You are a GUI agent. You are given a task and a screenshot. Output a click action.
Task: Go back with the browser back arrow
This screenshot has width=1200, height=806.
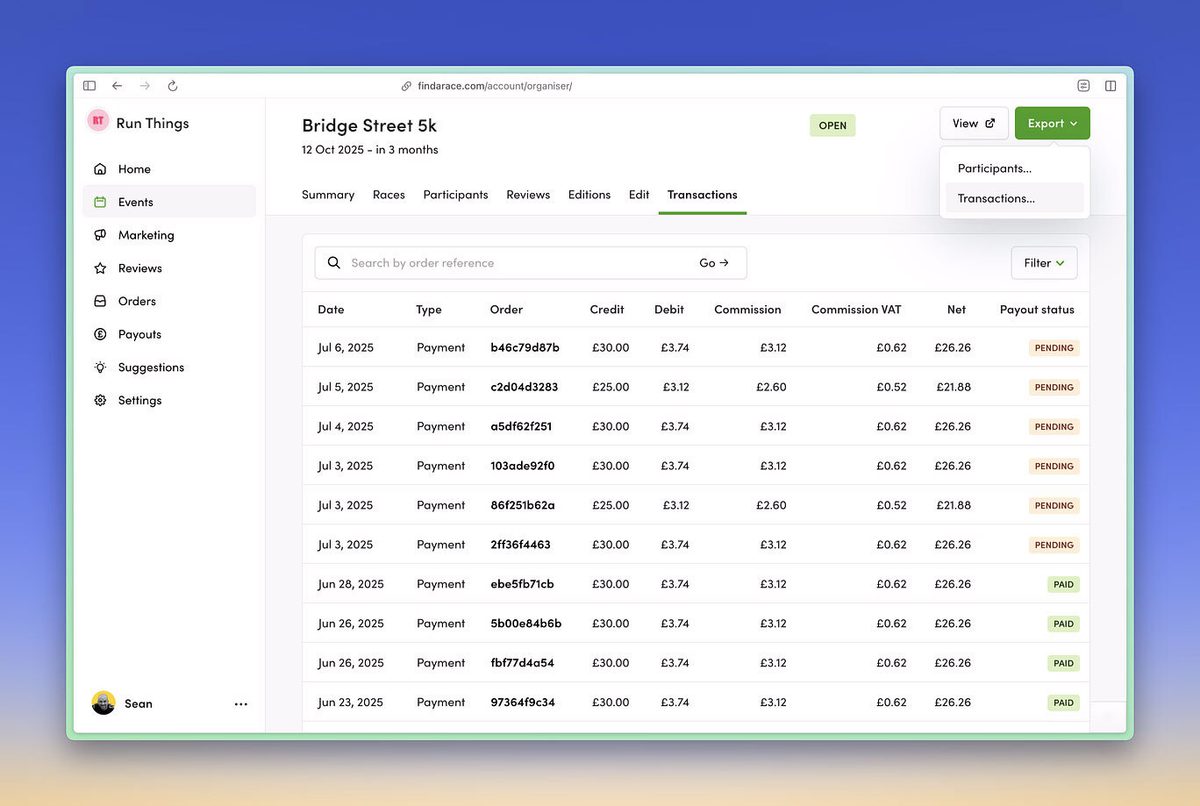[x=117, y=86]
